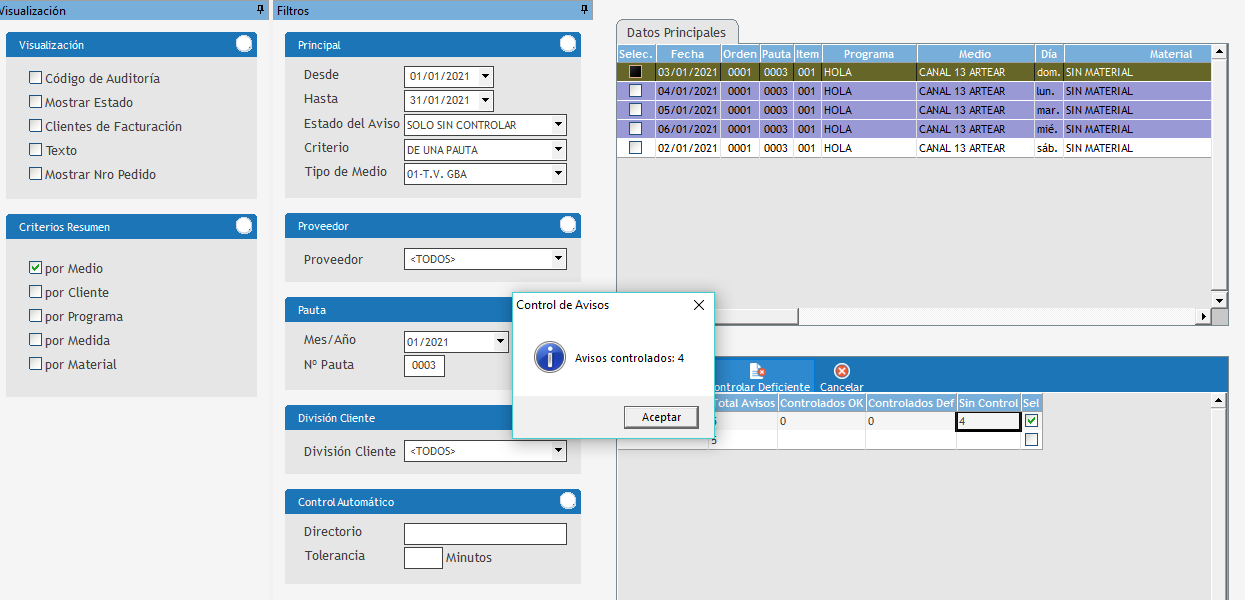Click the Directorio input field
Screen dimensions: 1245x600
click(x=485, y=533)
